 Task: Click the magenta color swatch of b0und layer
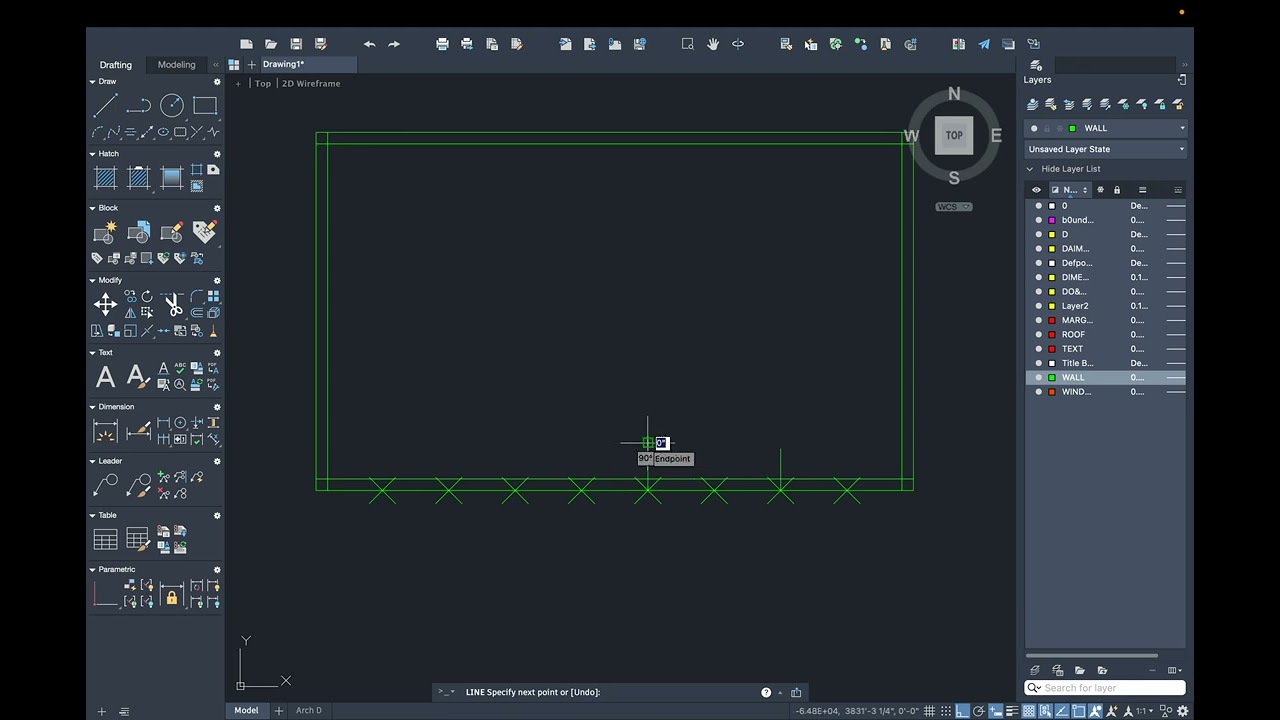(1052, 220)
